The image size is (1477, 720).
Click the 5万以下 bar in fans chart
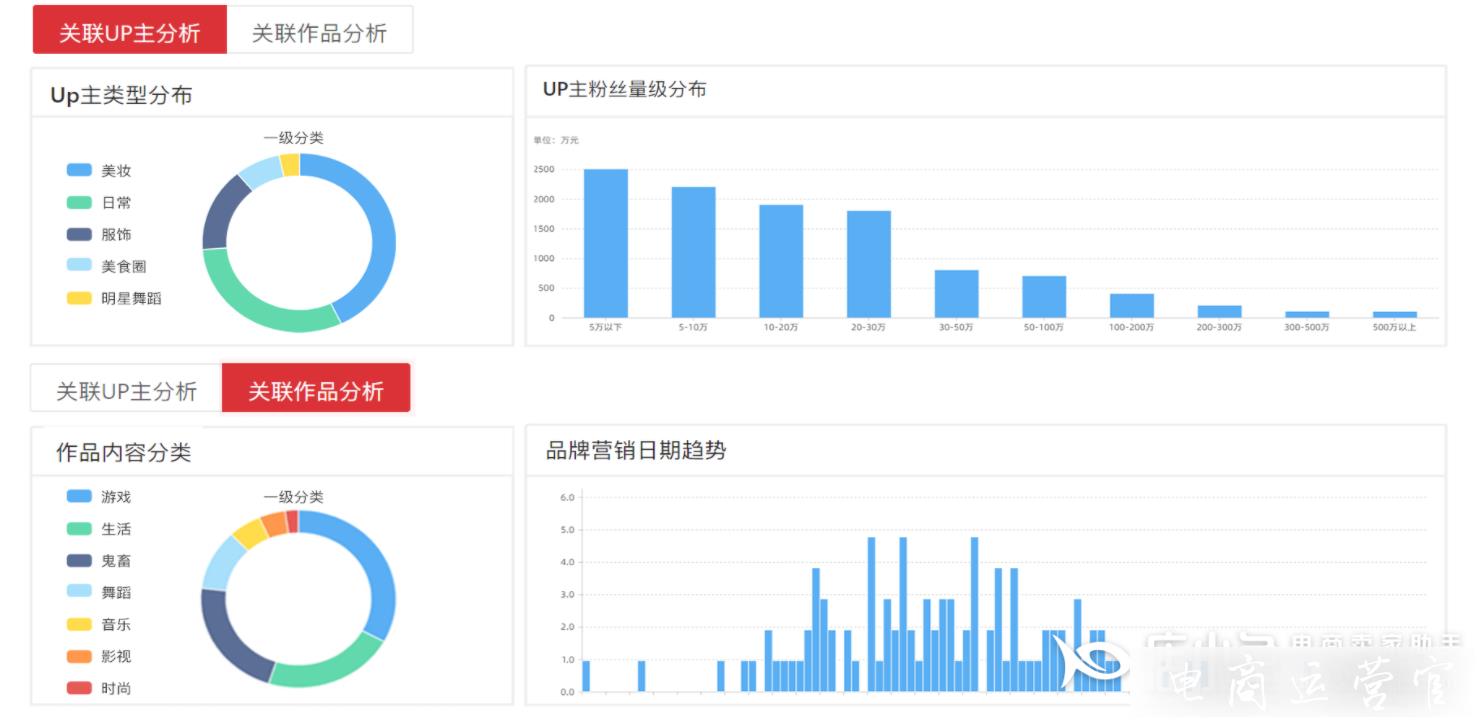pos(606,243)
